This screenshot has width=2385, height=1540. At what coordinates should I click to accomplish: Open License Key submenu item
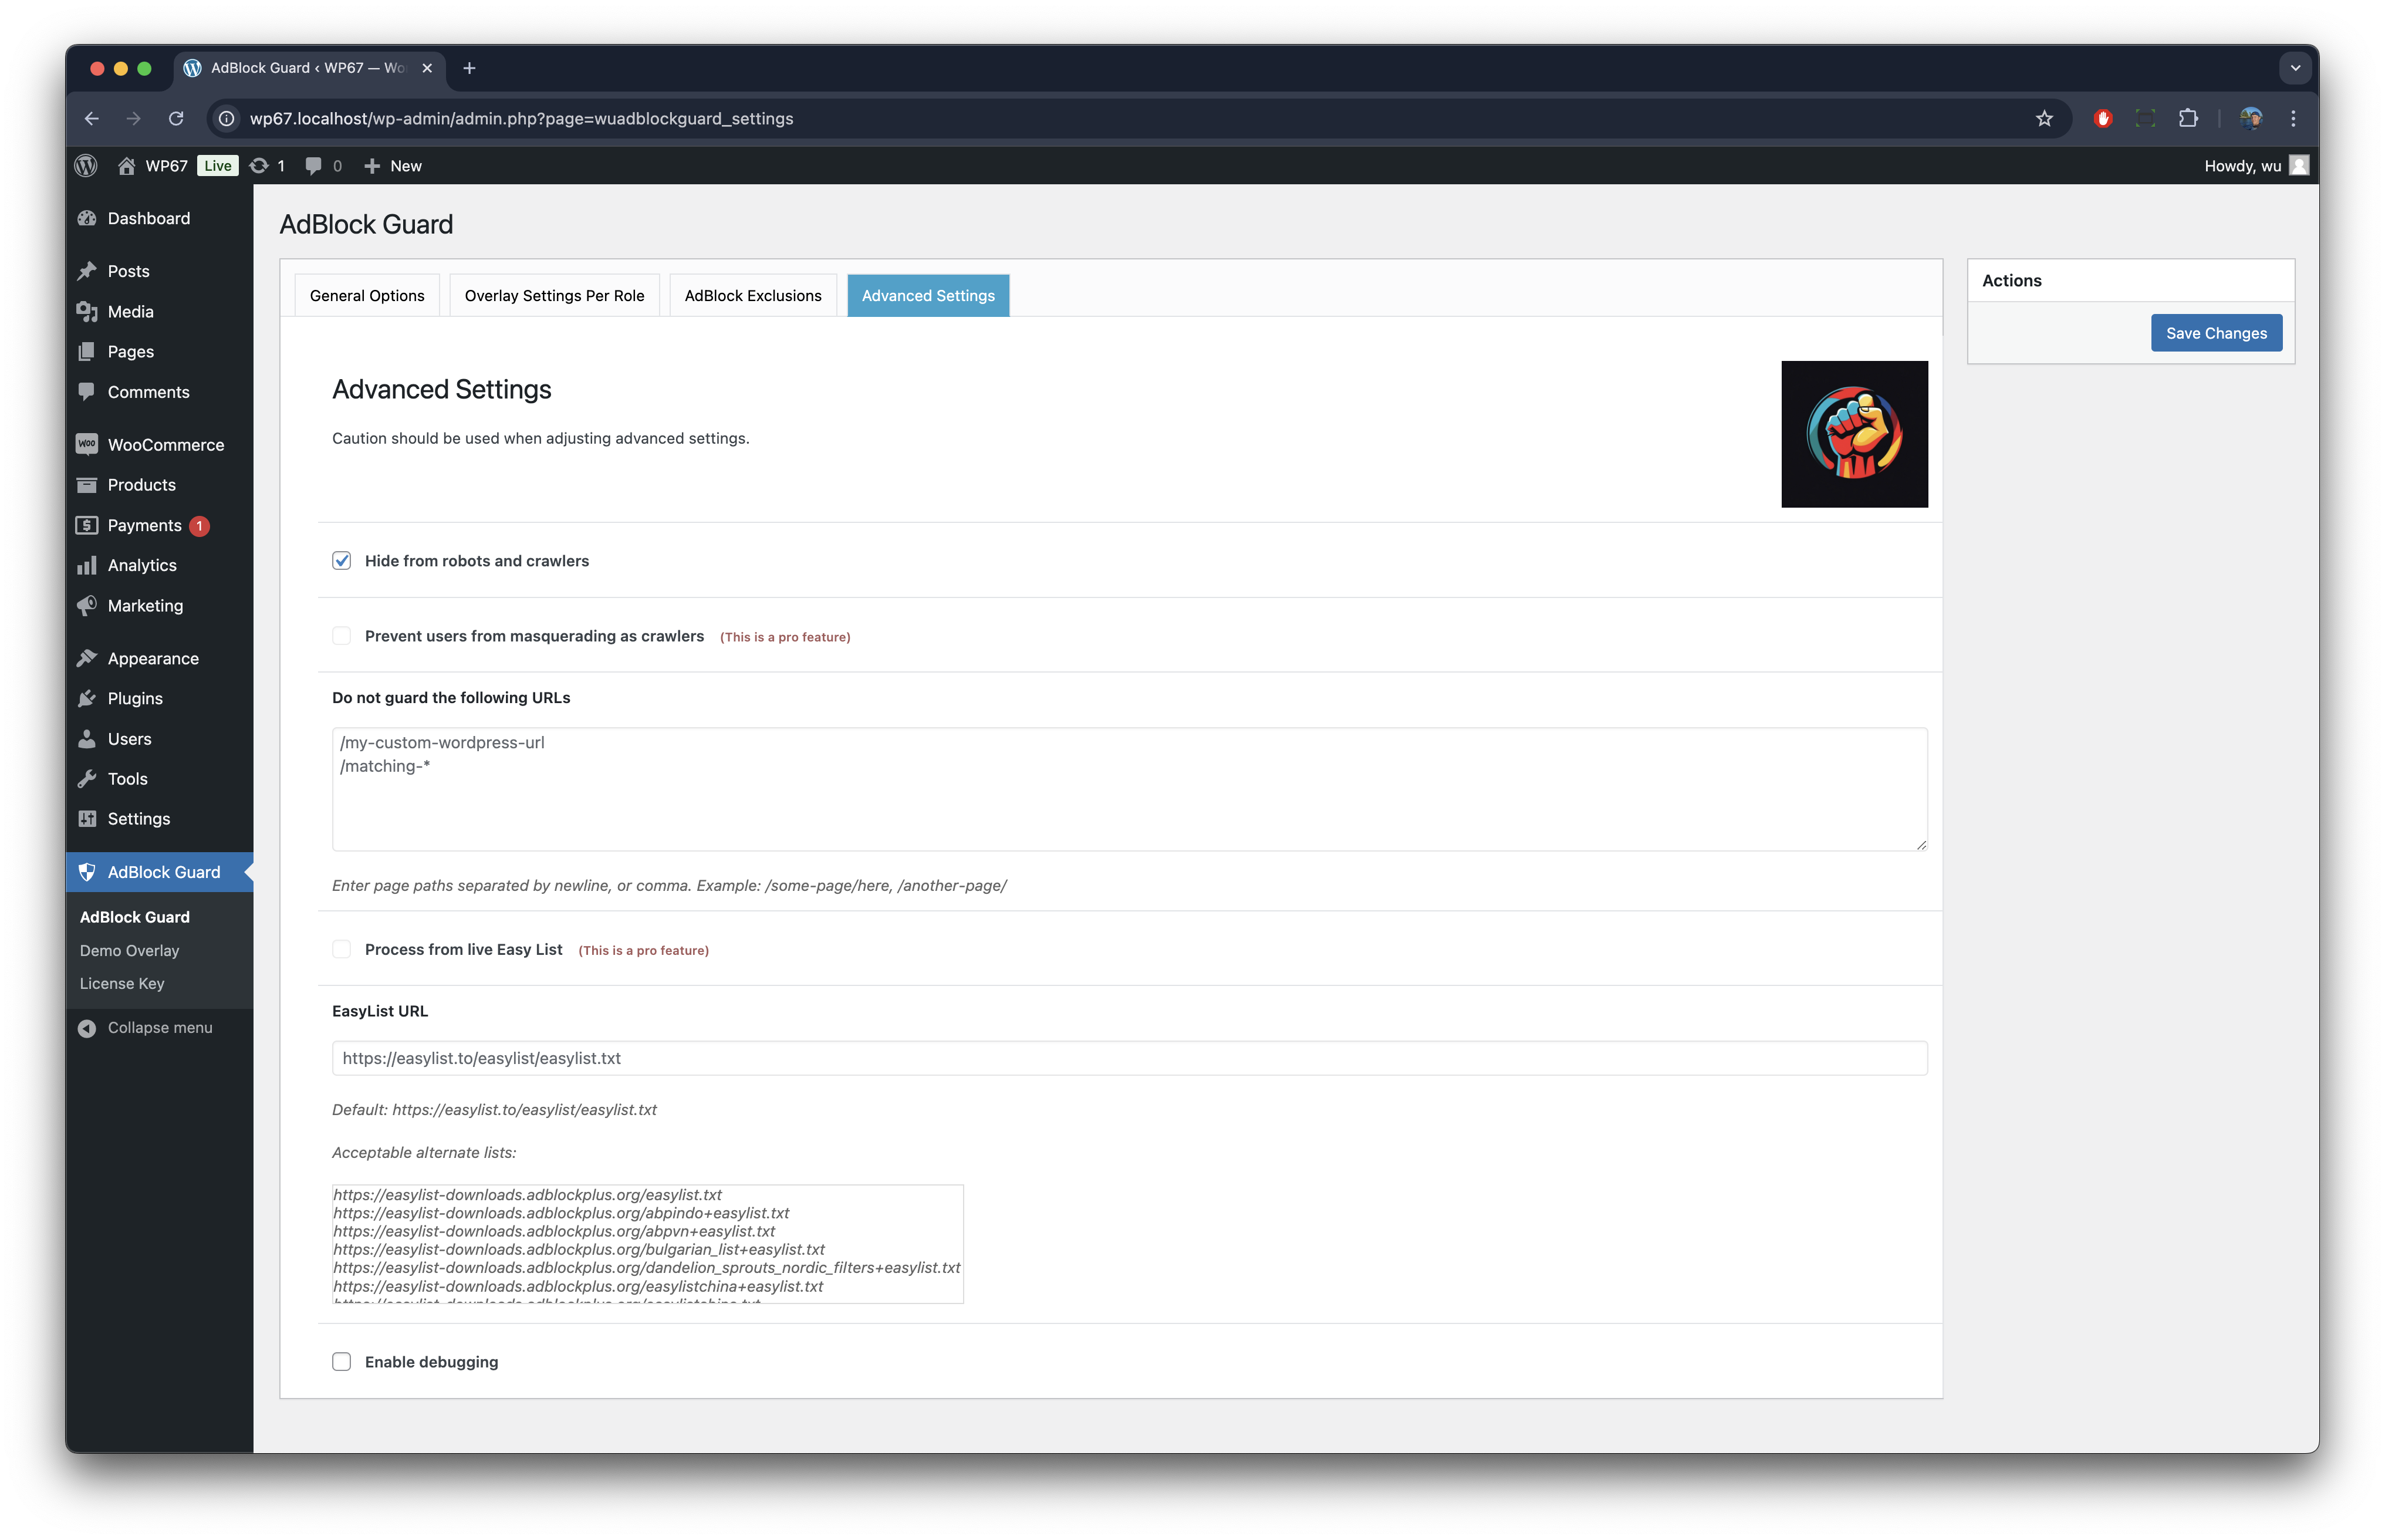click(x=122, y=983)
